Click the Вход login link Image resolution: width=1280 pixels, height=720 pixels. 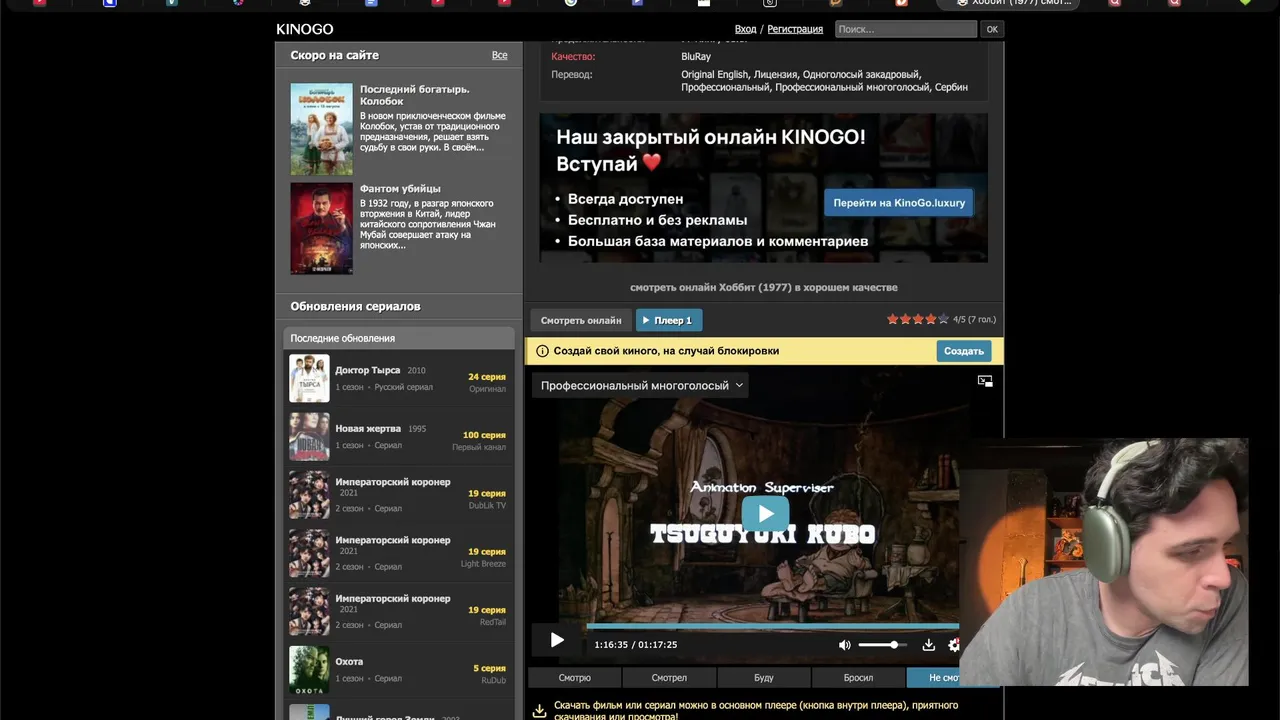pos(745,29)
